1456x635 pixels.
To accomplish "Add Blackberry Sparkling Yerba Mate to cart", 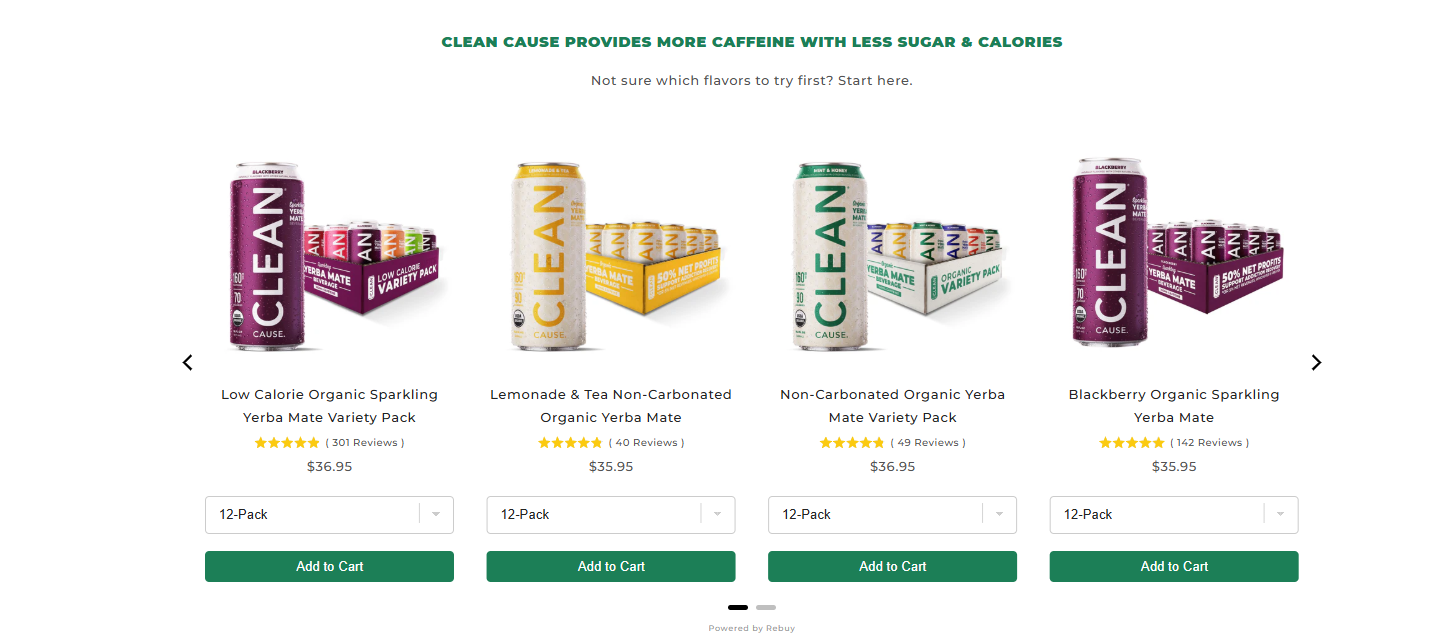I will tap(1174, 566).
